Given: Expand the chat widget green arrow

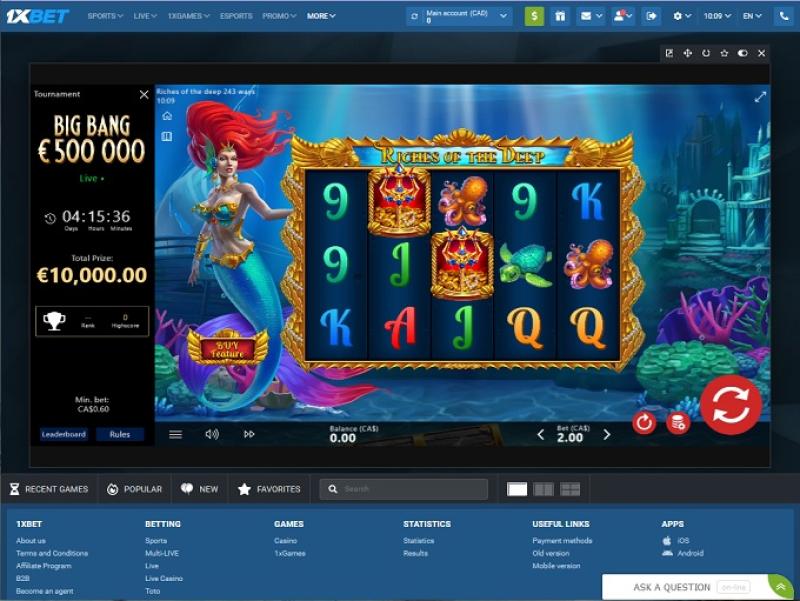Looking at the screenshot, I should [780, 587].
